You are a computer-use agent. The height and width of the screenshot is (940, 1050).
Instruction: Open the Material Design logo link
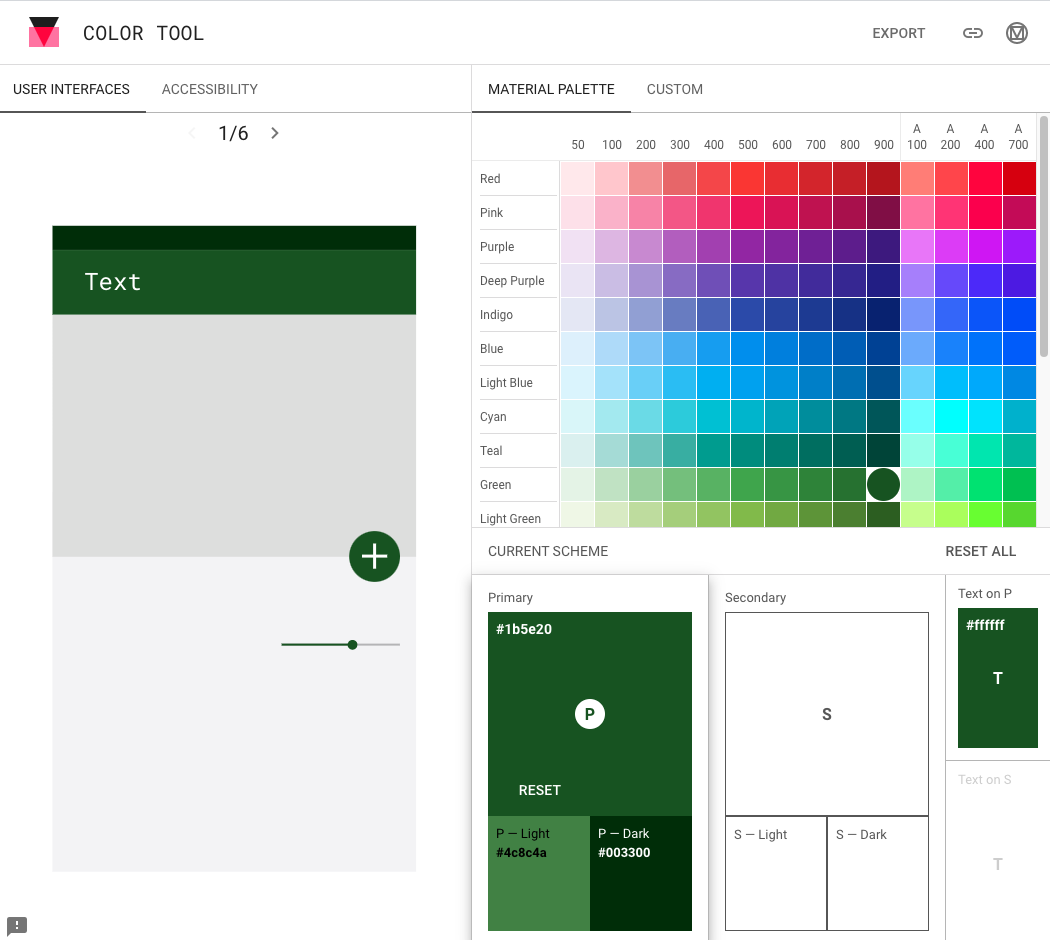pyautogui.click(x=1016, y=33)
